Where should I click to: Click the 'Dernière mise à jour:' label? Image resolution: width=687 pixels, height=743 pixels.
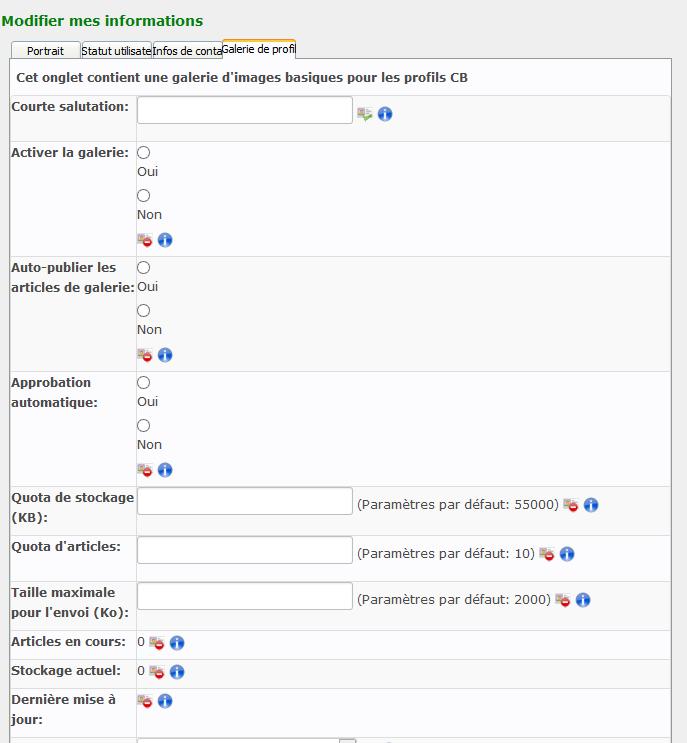click(63, 709)
